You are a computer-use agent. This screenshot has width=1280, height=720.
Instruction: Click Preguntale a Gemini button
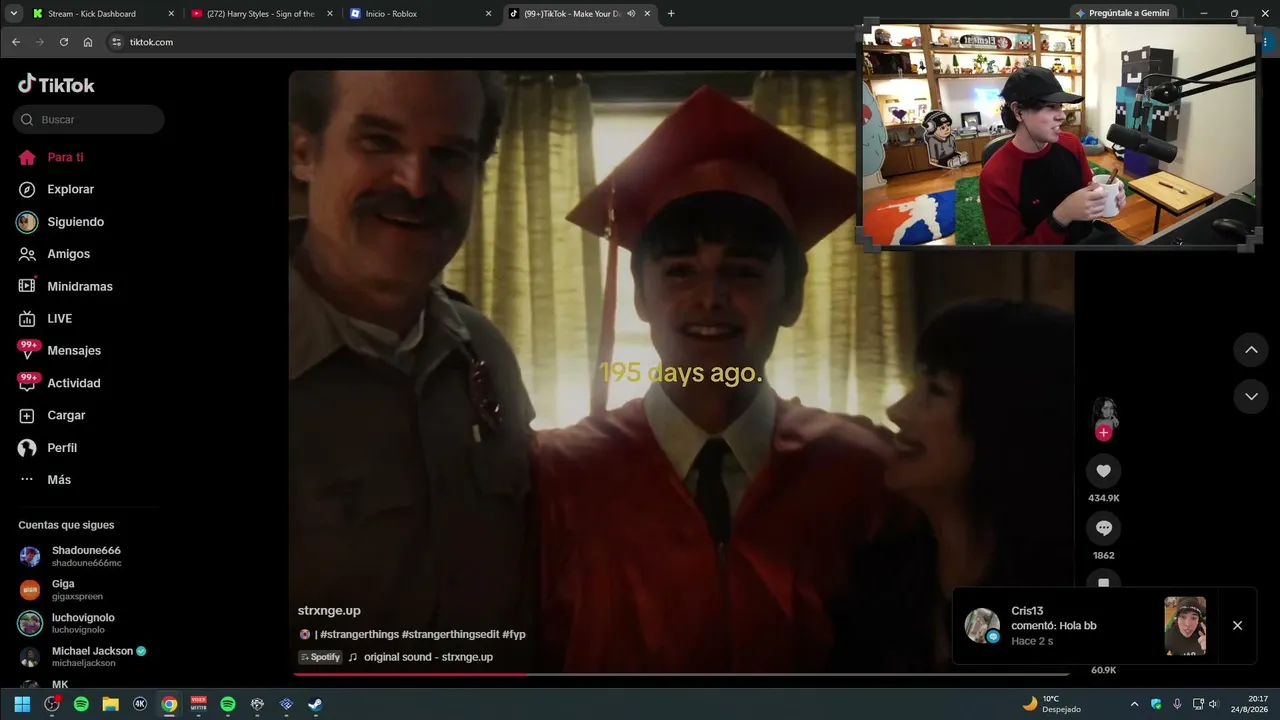(x=1122, y=14)
